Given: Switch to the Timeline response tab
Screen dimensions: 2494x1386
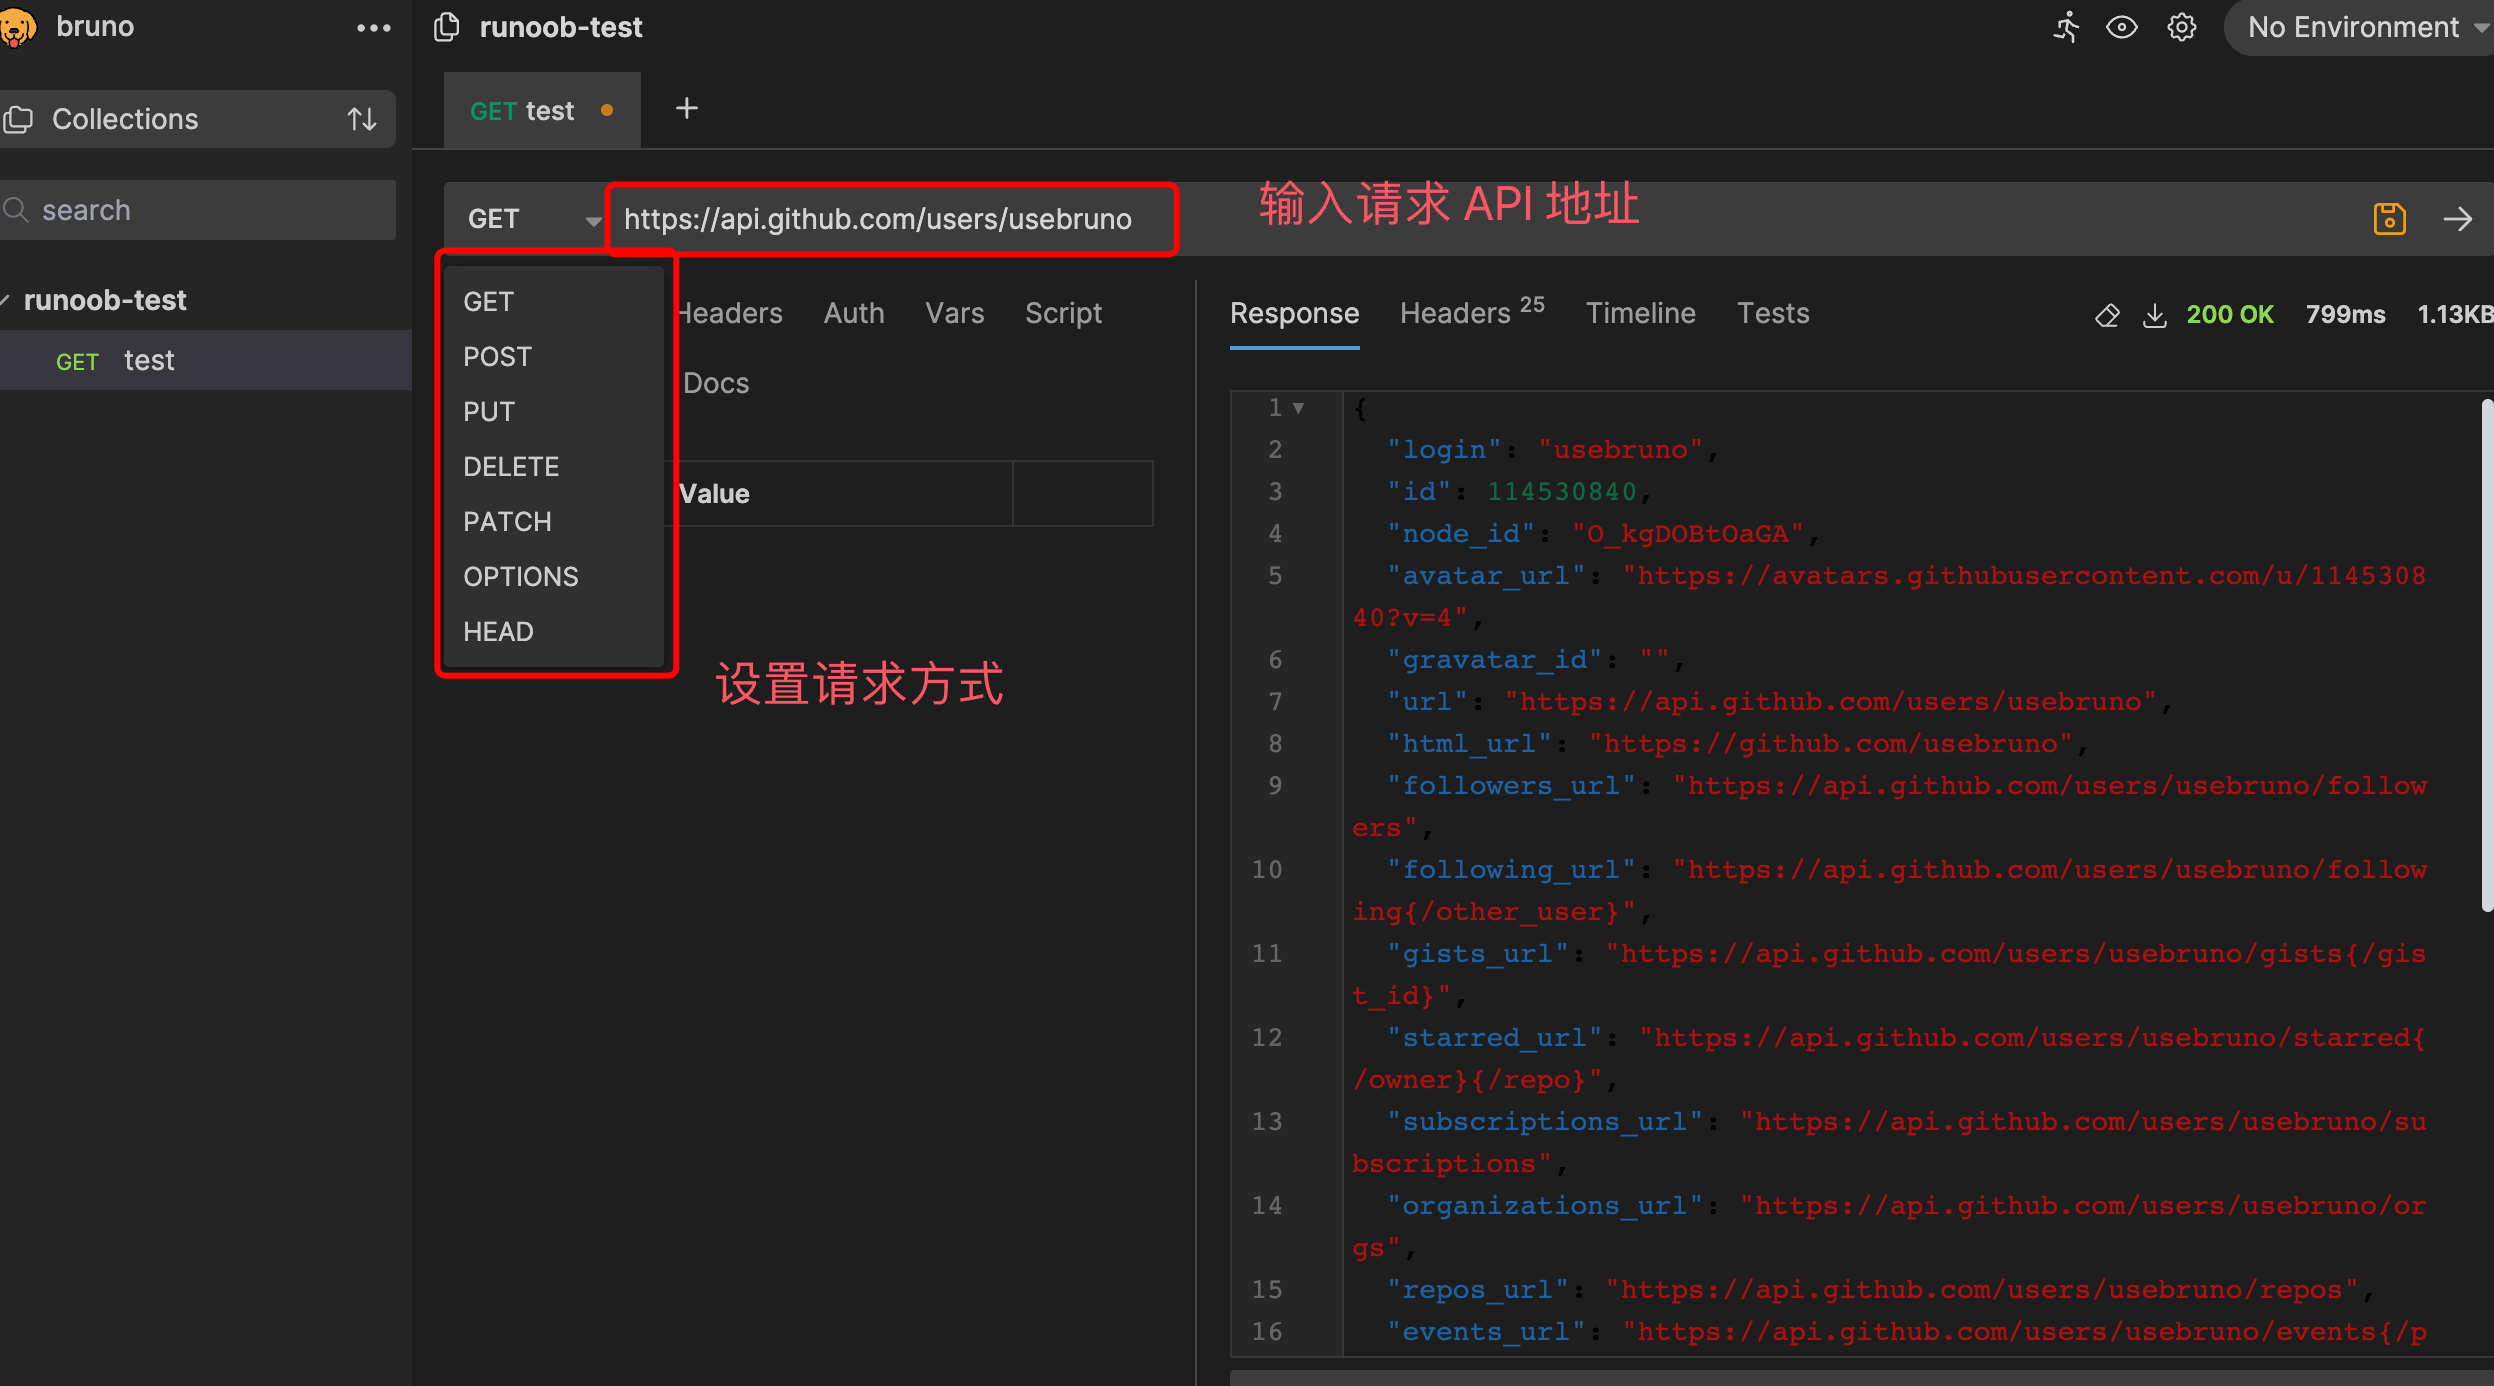Looking at the screenshot, I should [x=1640, y=314].
